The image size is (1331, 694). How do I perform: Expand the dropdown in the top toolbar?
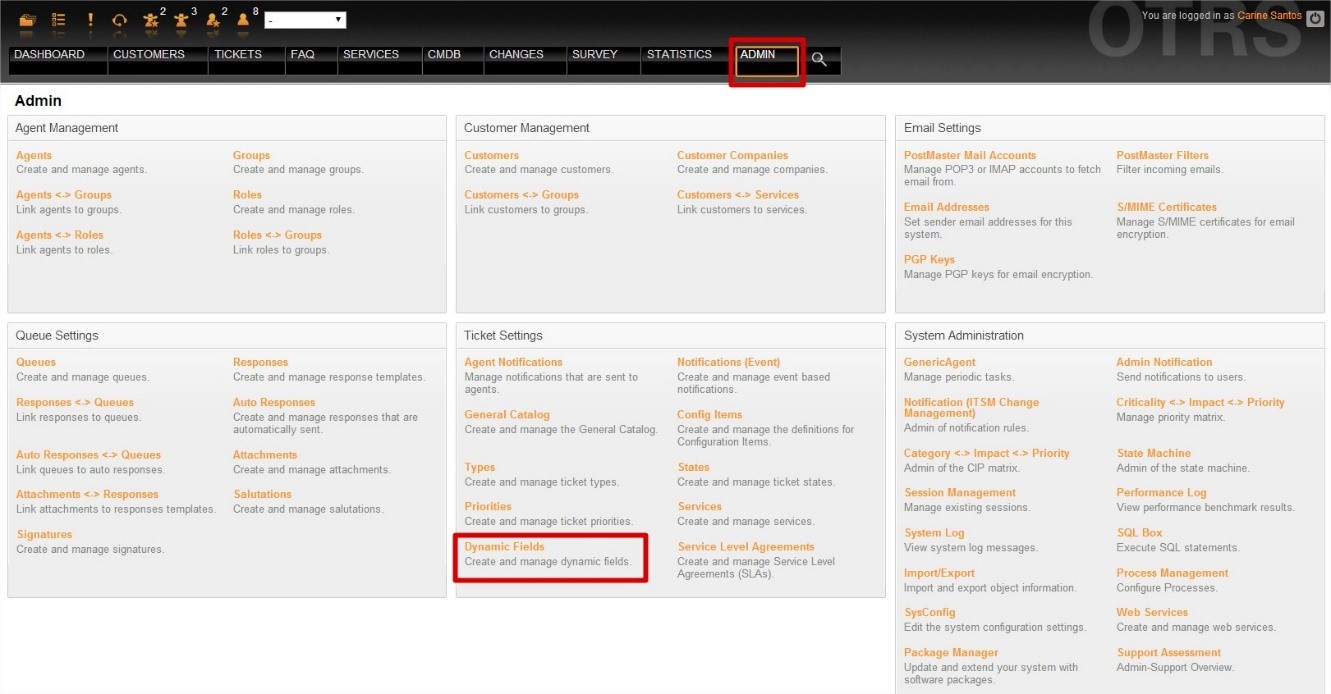coord(305,20)
